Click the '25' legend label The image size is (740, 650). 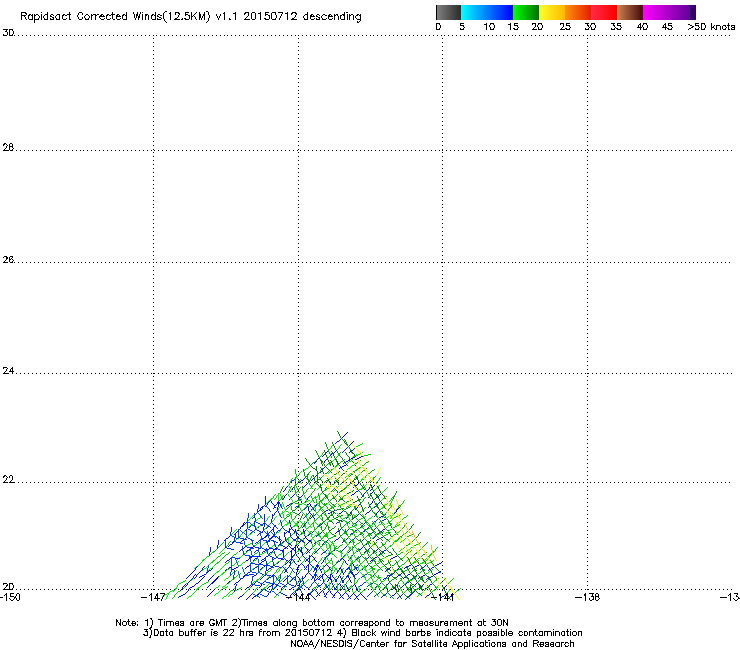click(565, 27)
